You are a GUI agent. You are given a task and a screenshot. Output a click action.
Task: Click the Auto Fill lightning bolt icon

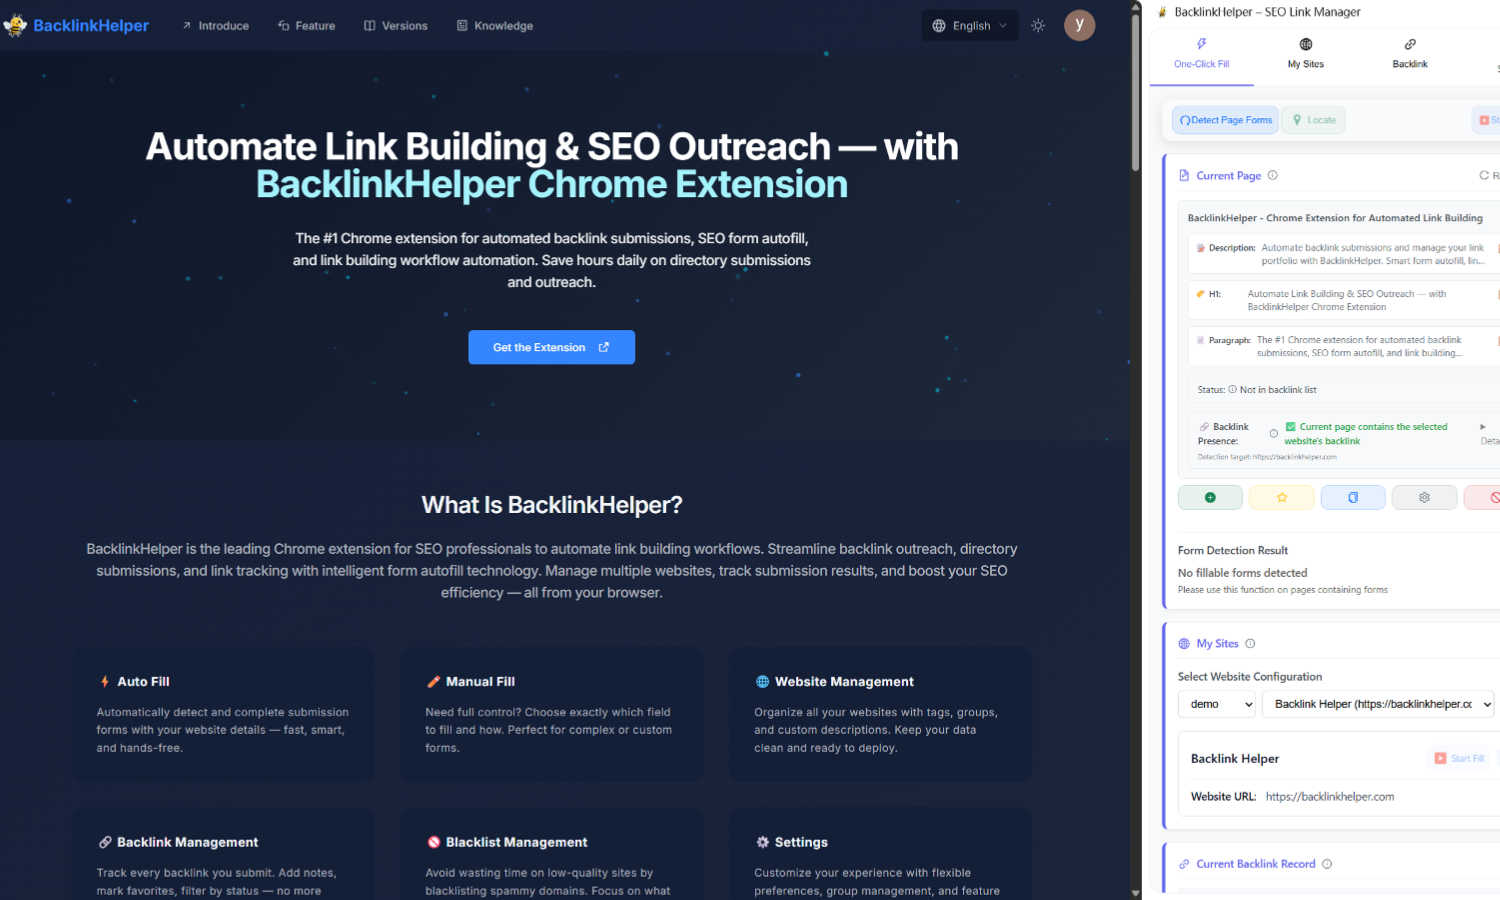click(105, 681)
